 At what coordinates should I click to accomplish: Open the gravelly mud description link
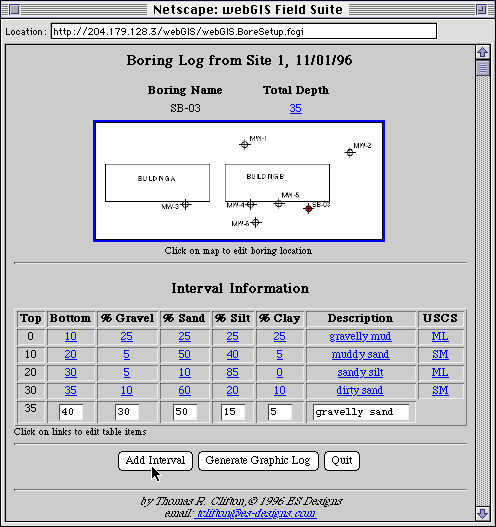click(x=360, y=336)
